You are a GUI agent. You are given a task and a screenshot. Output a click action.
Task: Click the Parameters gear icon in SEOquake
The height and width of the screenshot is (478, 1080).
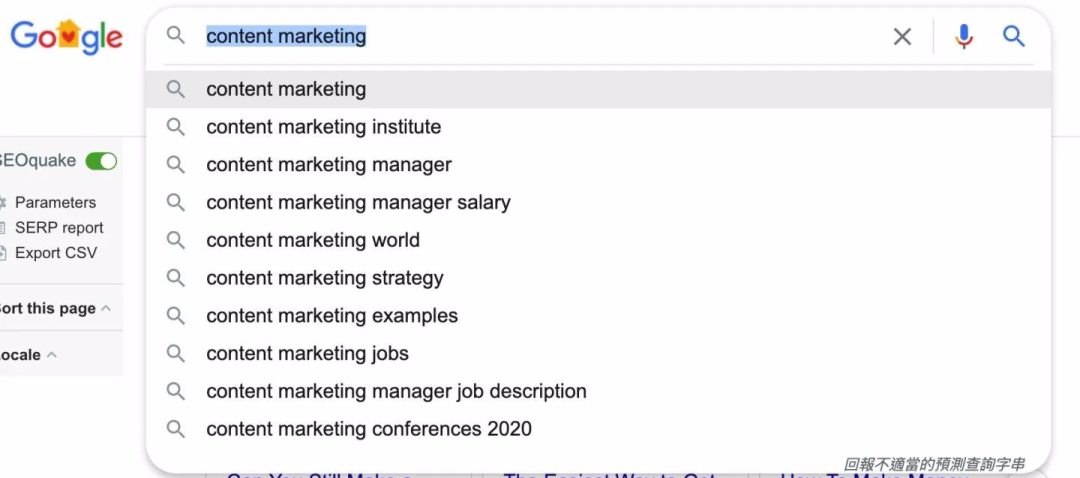pyautogui.click(x=3, y=202)
